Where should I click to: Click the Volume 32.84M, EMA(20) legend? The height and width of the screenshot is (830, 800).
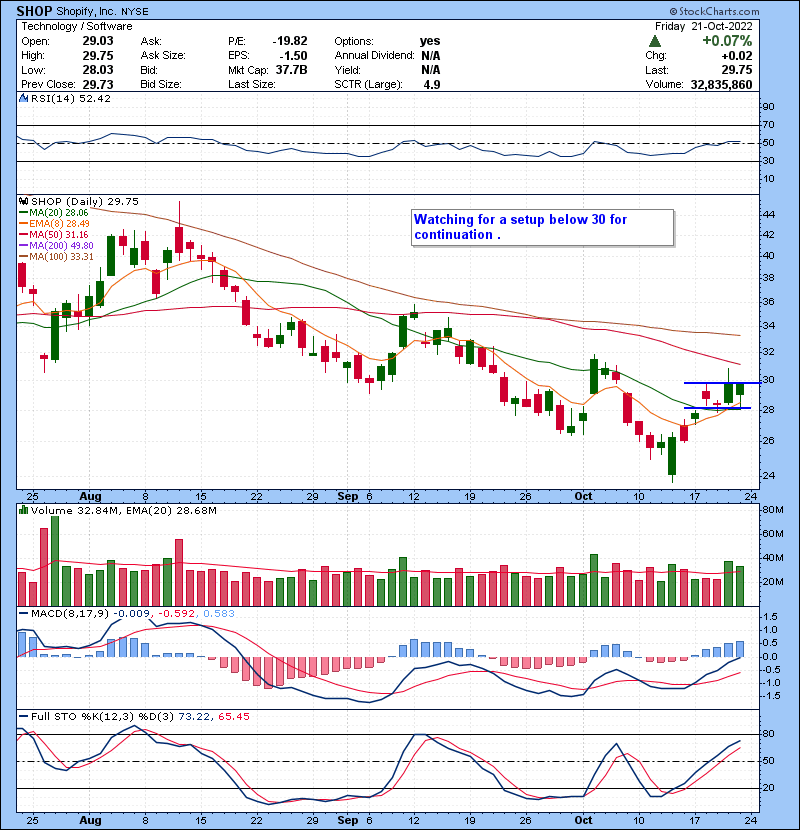[123, 510]
